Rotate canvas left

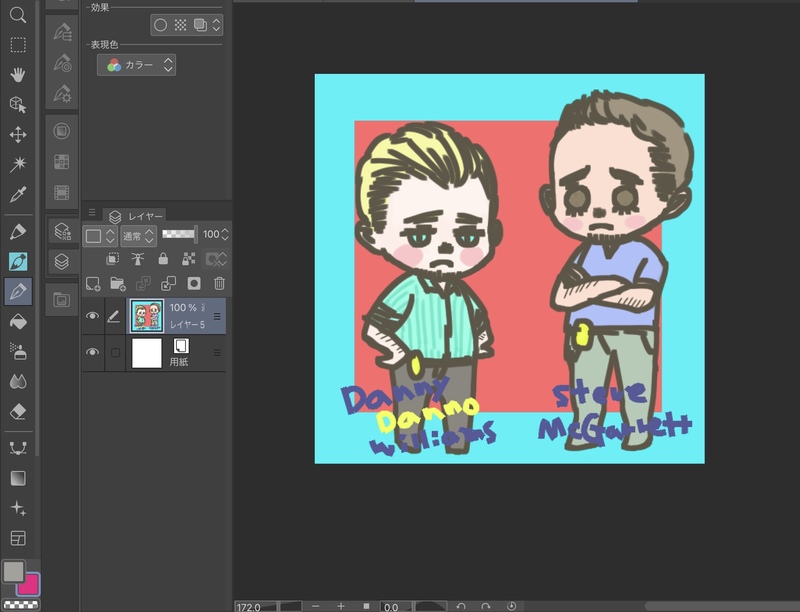[461, 606]
